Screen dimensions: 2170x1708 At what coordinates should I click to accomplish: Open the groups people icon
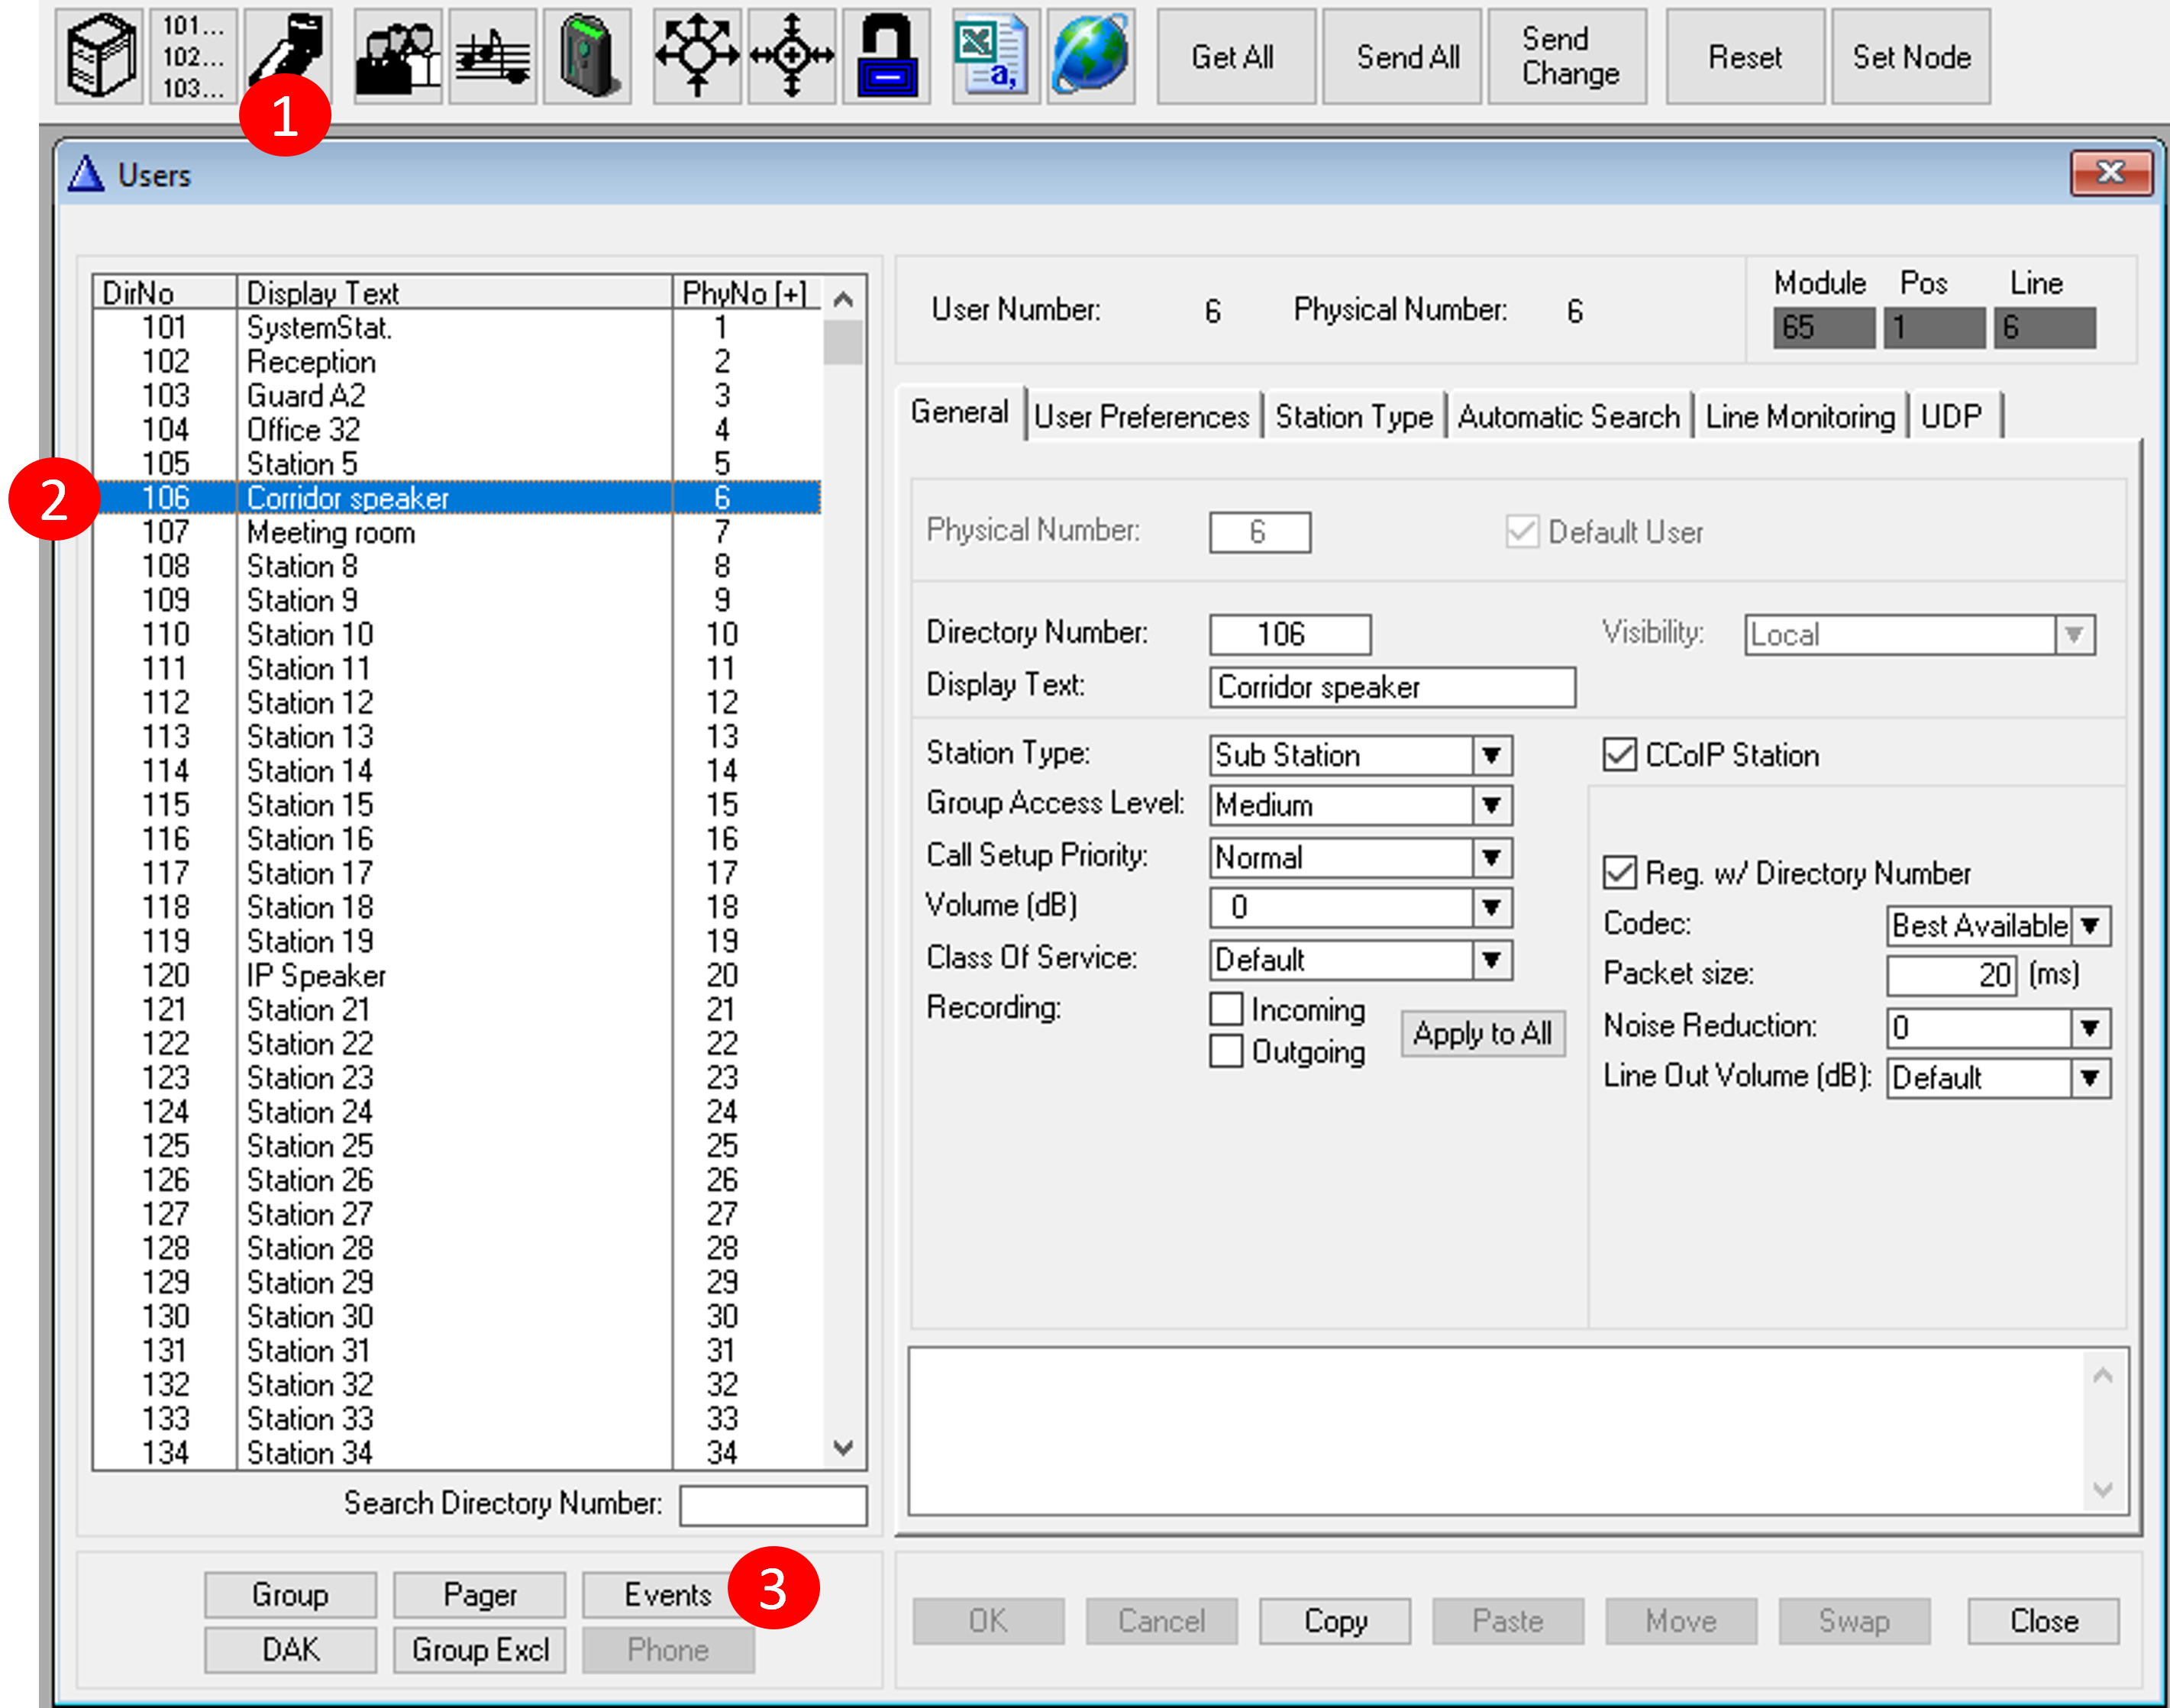(x=398, y=56)
